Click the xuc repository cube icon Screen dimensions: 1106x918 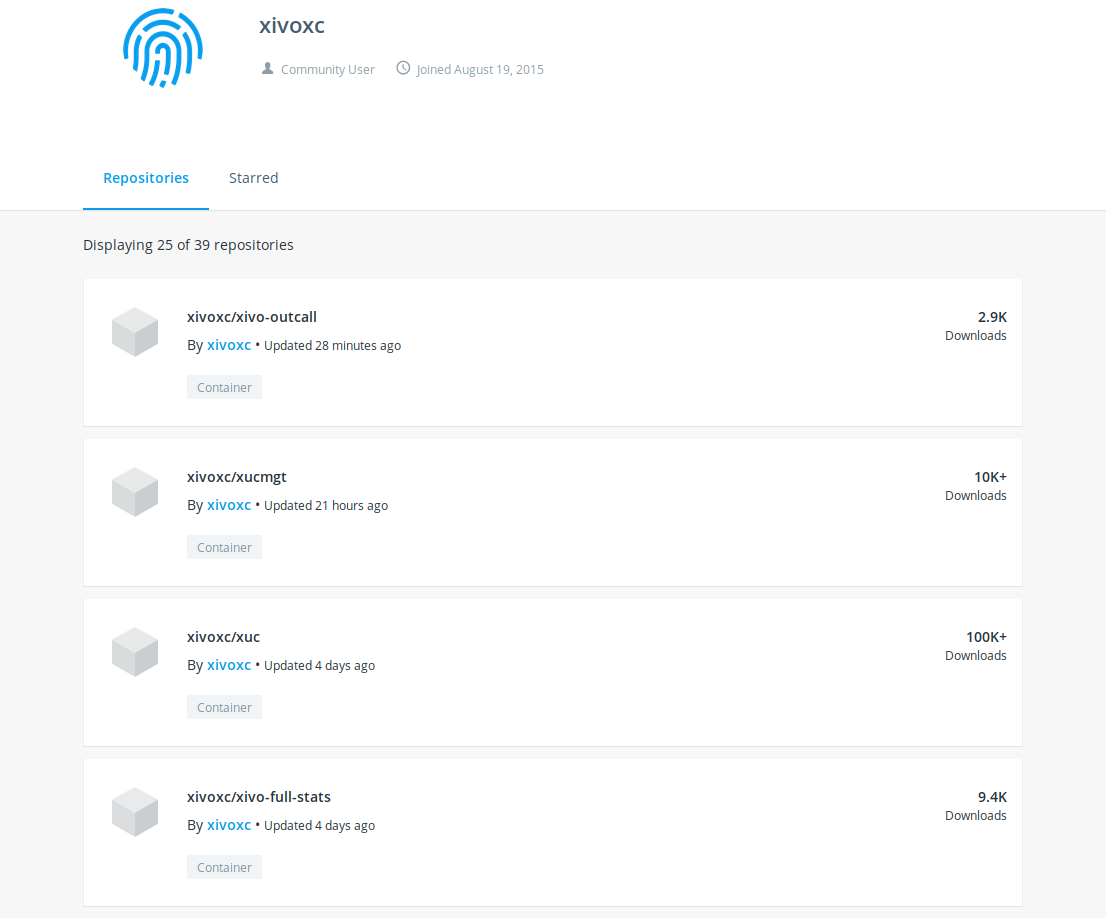point(135,652)
